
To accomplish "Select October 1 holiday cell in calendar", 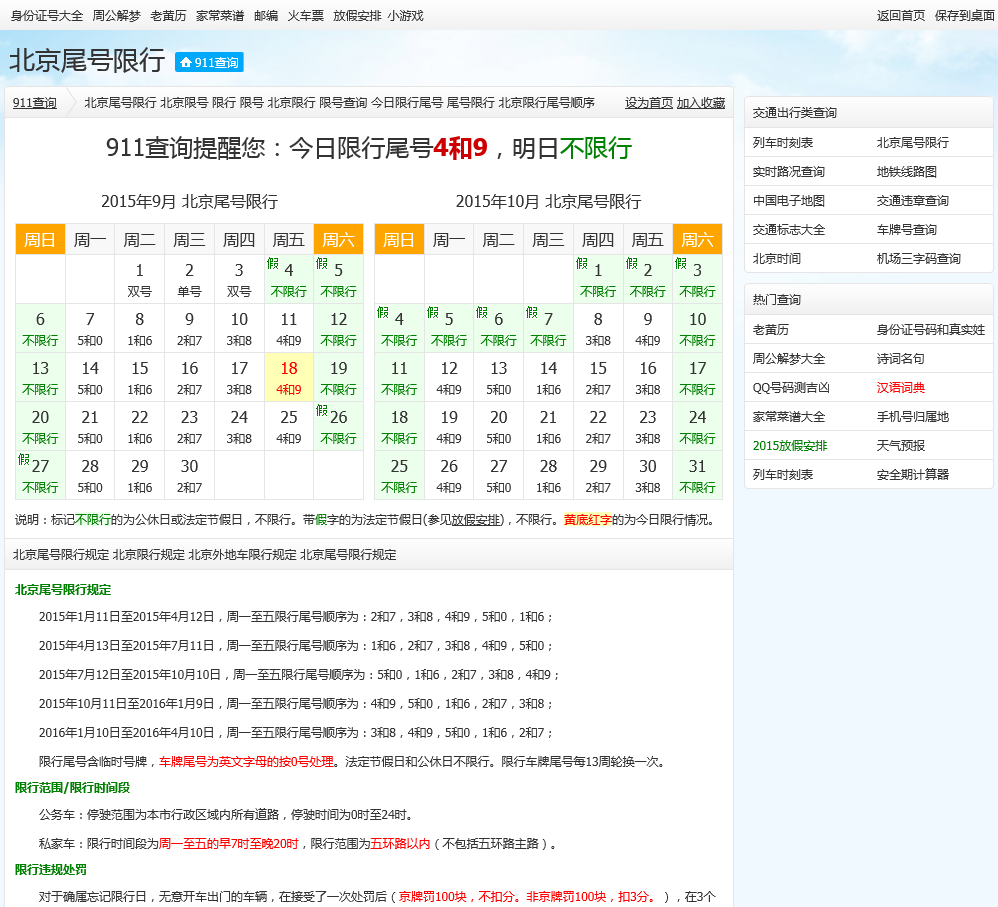I will point(598,280).
